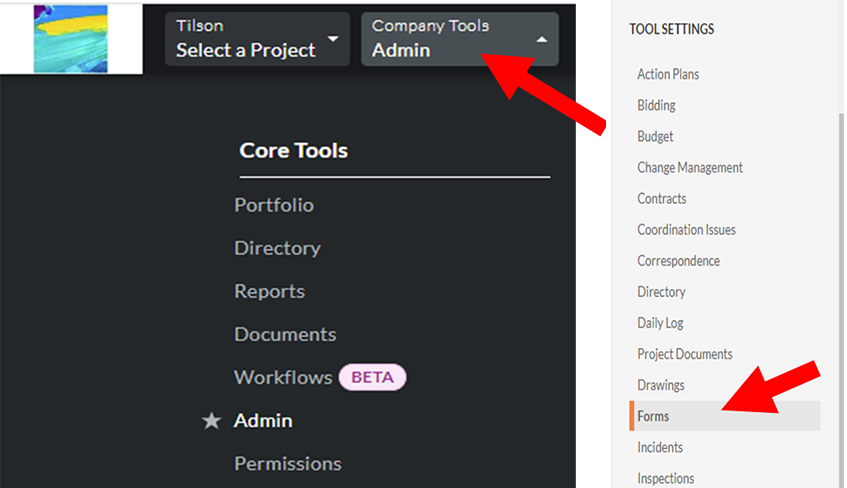Open Budget tool settings
Viewport: 847px width, 488px height.
pyautogui.click(x=655, y=136)
